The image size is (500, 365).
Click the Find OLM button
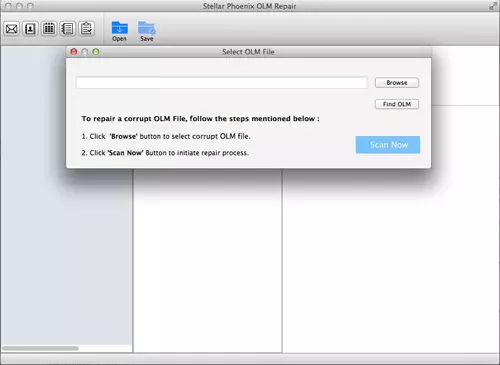(x=397, y=104)
